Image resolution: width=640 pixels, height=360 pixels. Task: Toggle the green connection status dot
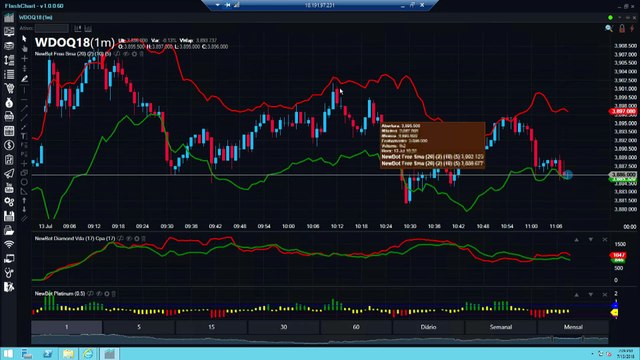pos(610,18)
